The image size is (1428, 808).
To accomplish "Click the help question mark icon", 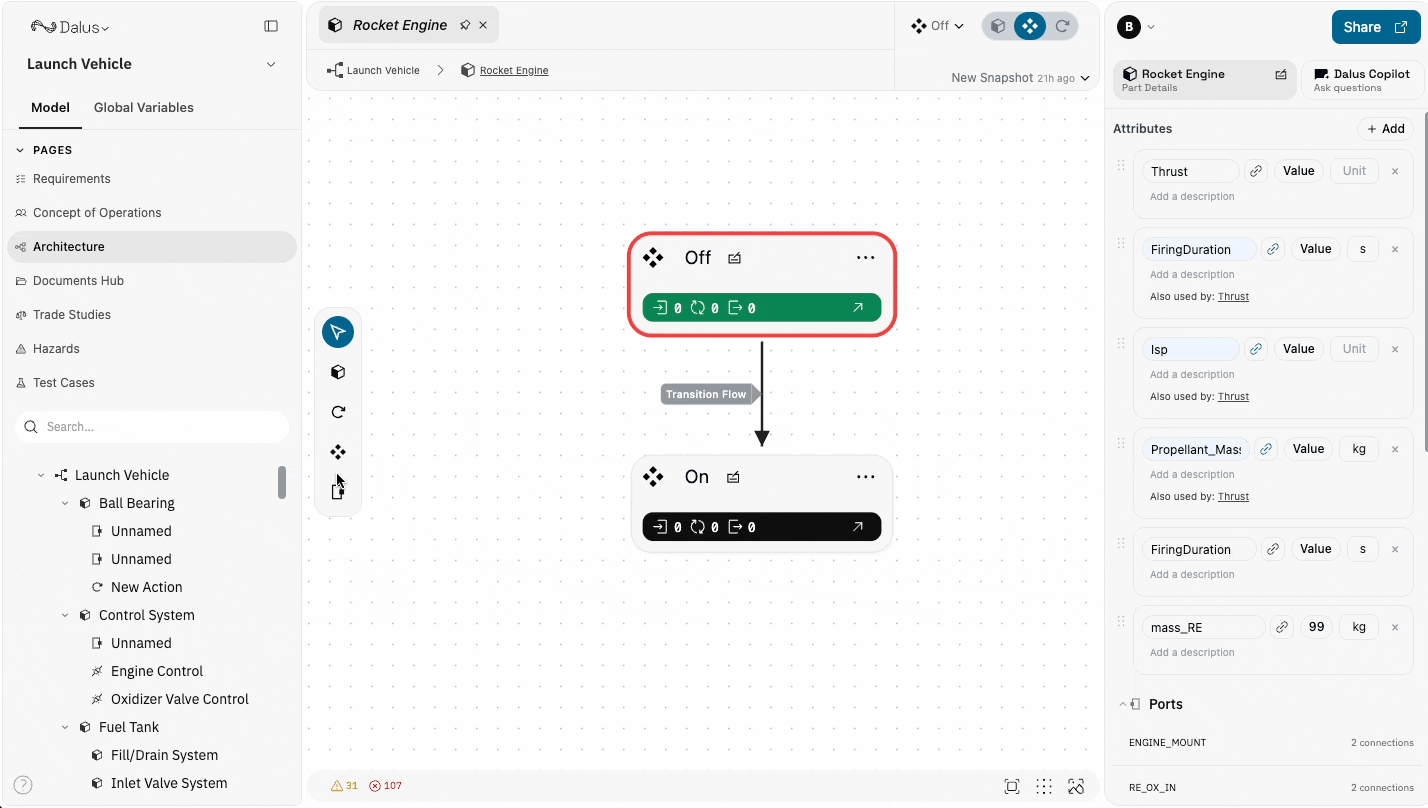I will (23, 785).
